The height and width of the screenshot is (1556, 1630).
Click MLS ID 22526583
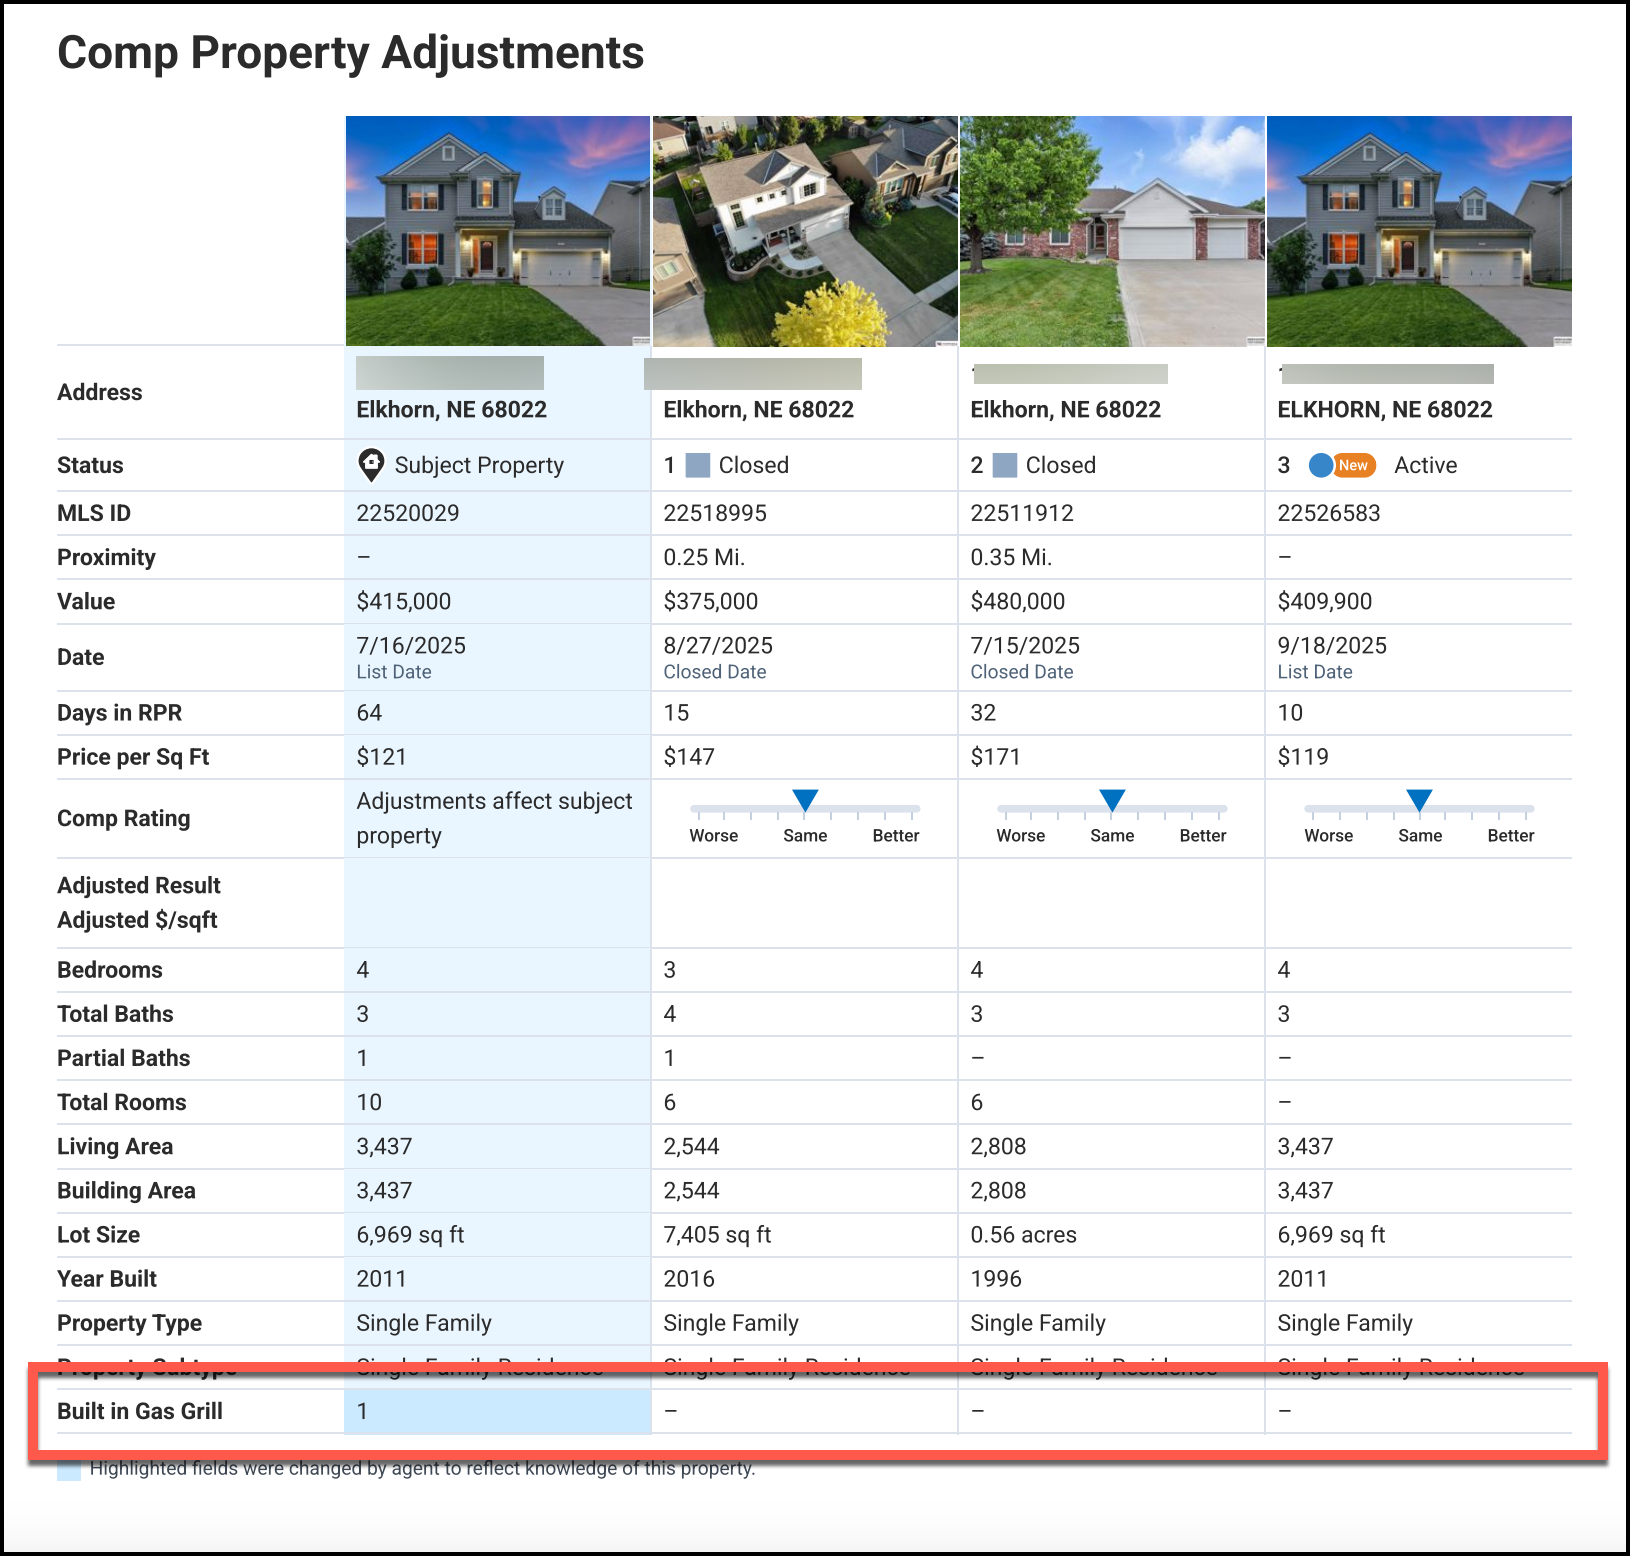click(x=1329, y=513)
